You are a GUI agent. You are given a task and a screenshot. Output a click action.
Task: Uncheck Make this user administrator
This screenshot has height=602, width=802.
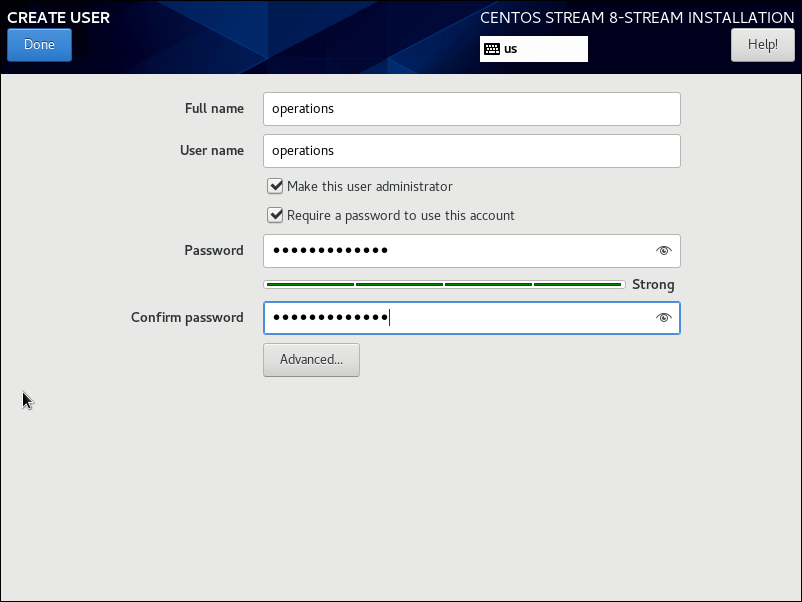tap(276, 186)
